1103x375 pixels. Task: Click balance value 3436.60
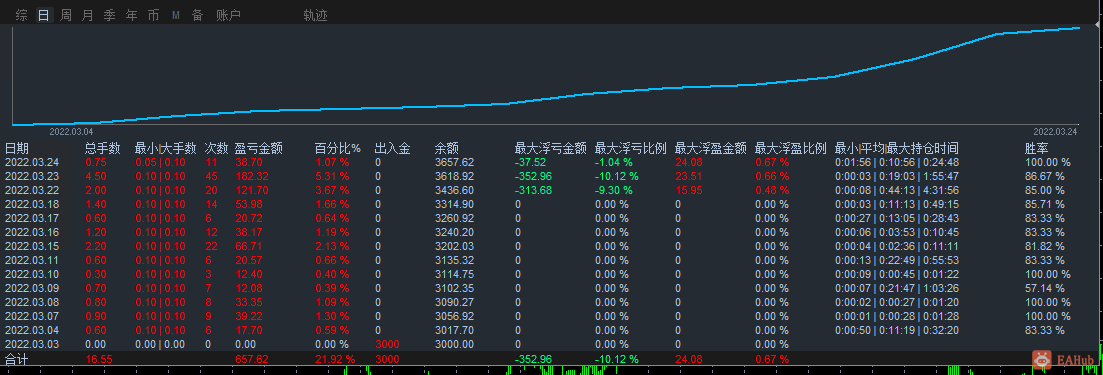454,190
